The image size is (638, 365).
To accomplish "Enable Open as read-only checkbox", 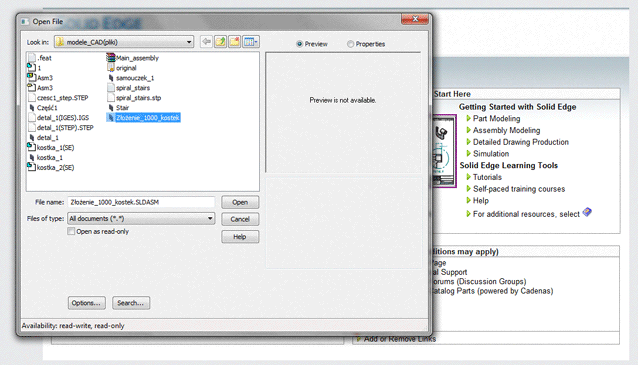I will 71,231.
